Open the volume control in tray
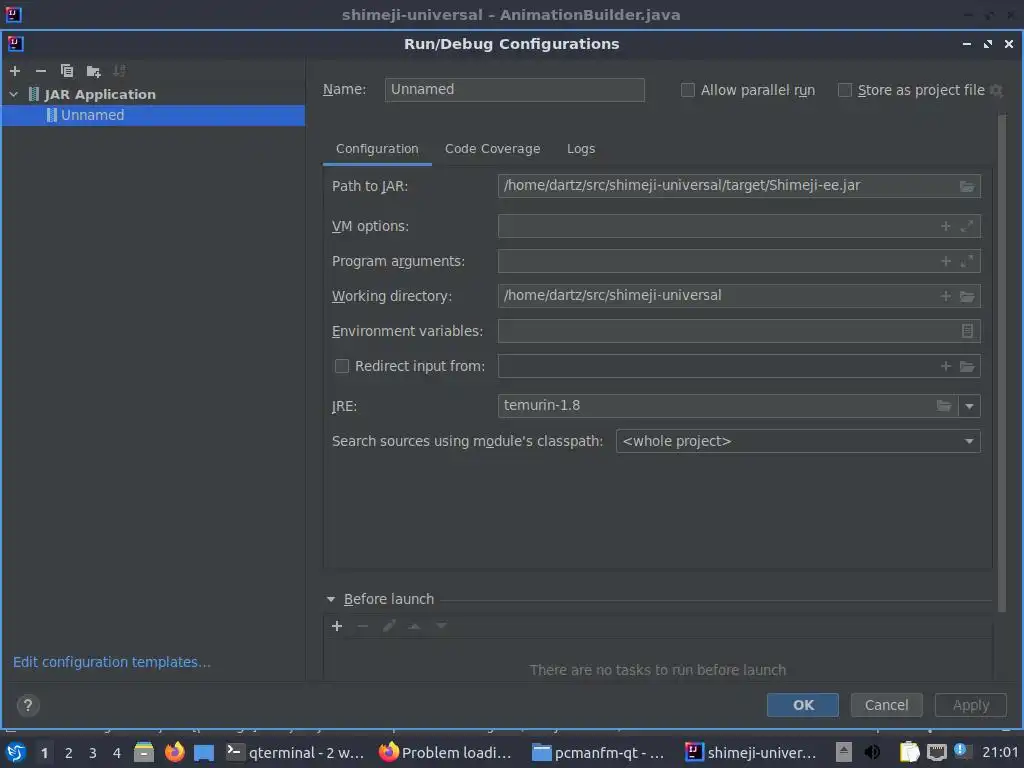 point(872,752)
